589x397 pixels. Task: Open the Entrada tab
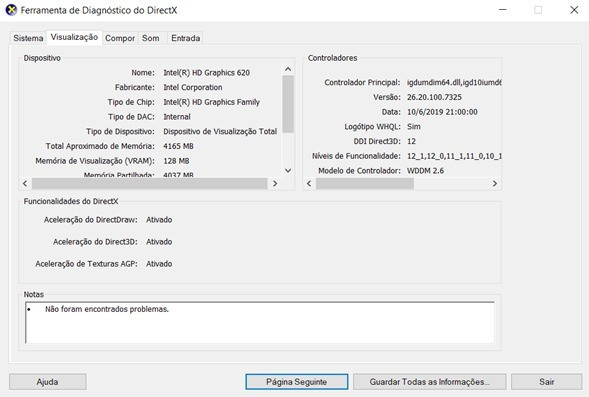pos(186,38)
